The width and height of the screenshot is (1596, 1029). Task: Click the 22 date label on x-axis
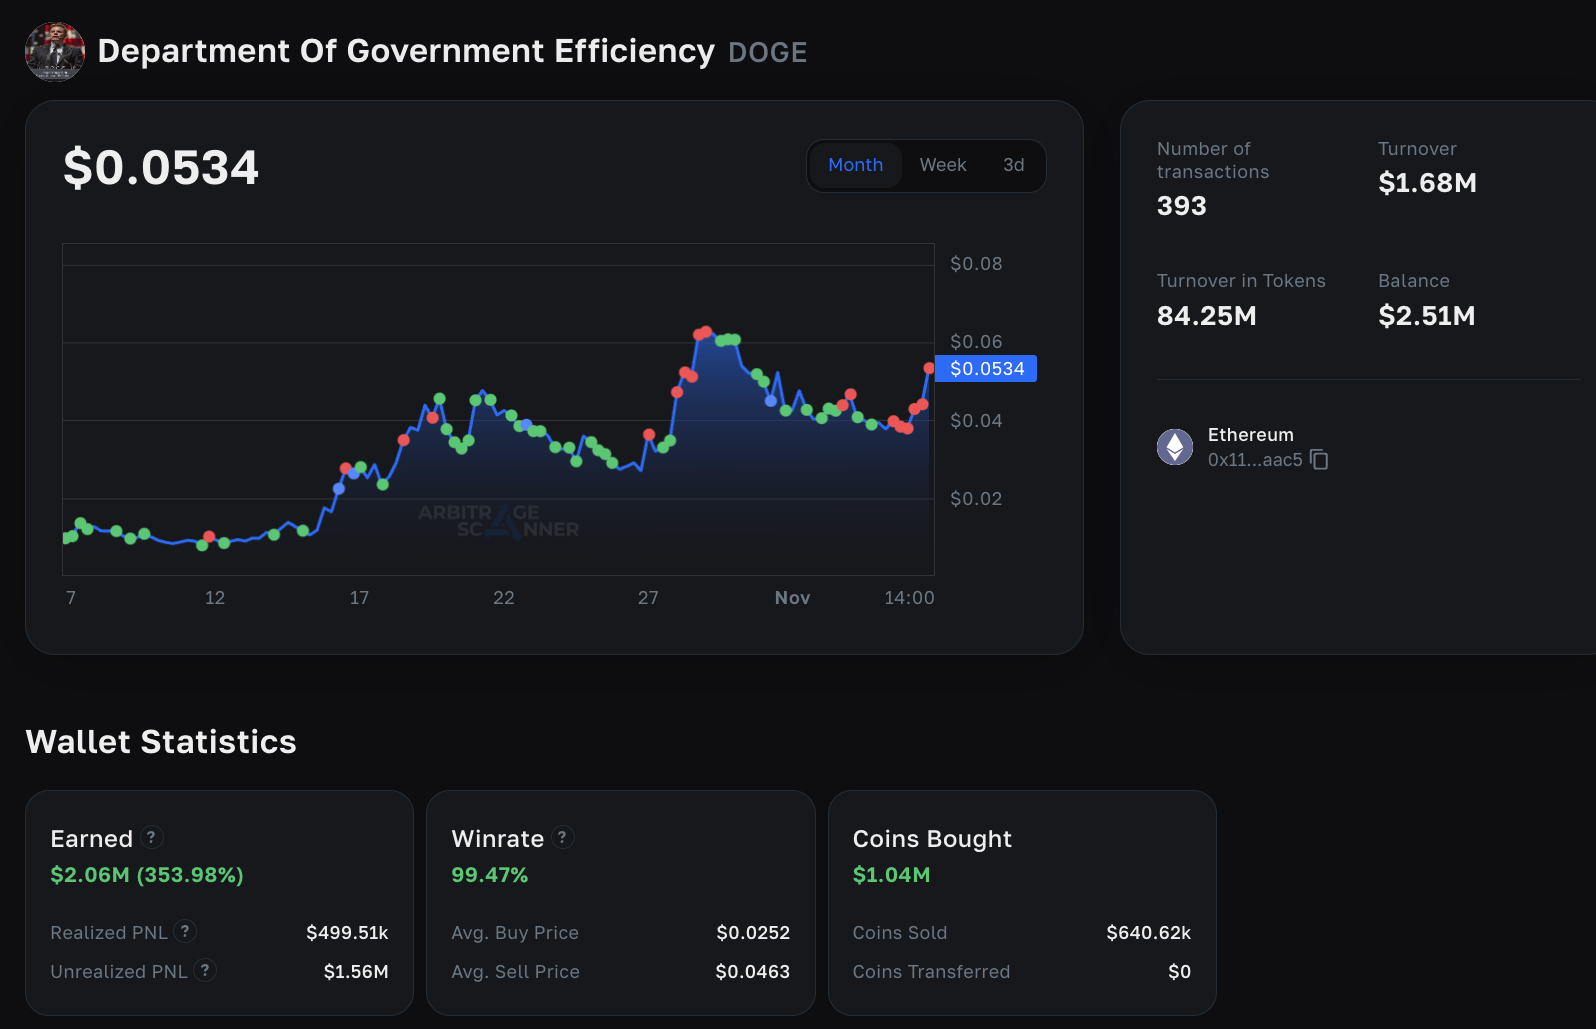pos(504,598)
